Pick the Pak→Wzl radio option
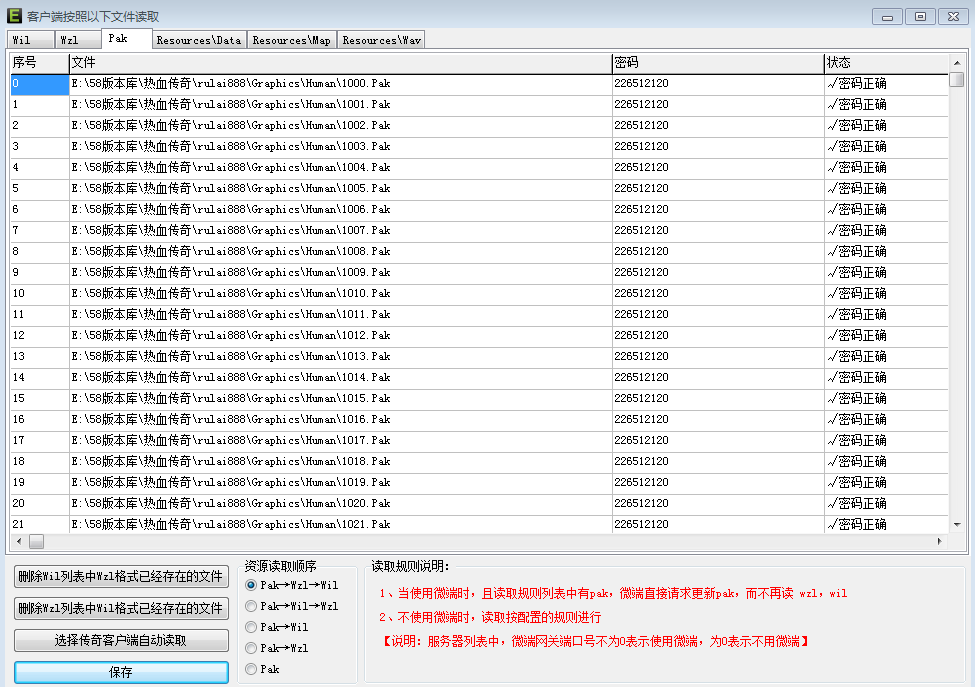The width and height of the screenshot is (975, 687). click(251, 648)
